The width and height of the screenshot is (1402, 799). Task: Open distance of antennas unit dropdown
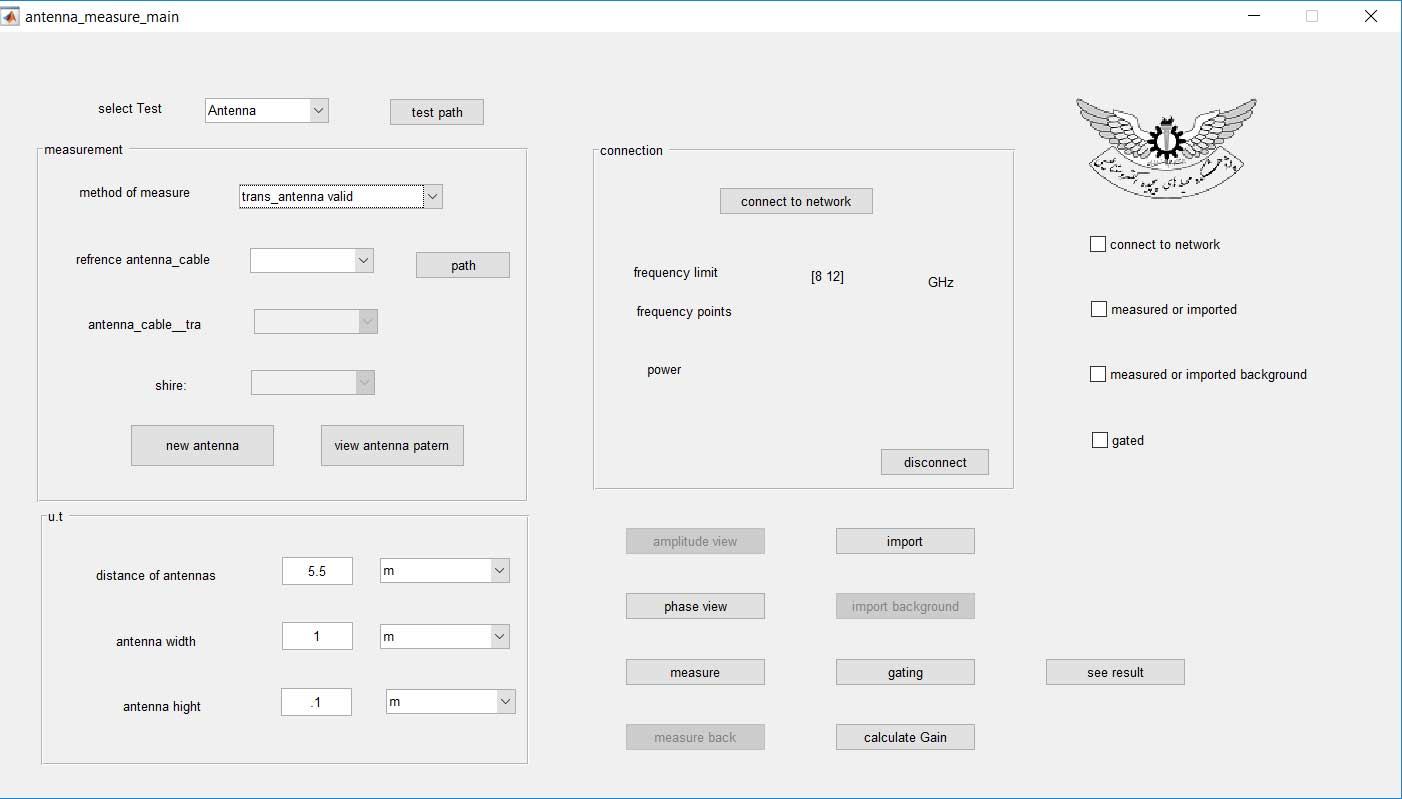(445, 570)
